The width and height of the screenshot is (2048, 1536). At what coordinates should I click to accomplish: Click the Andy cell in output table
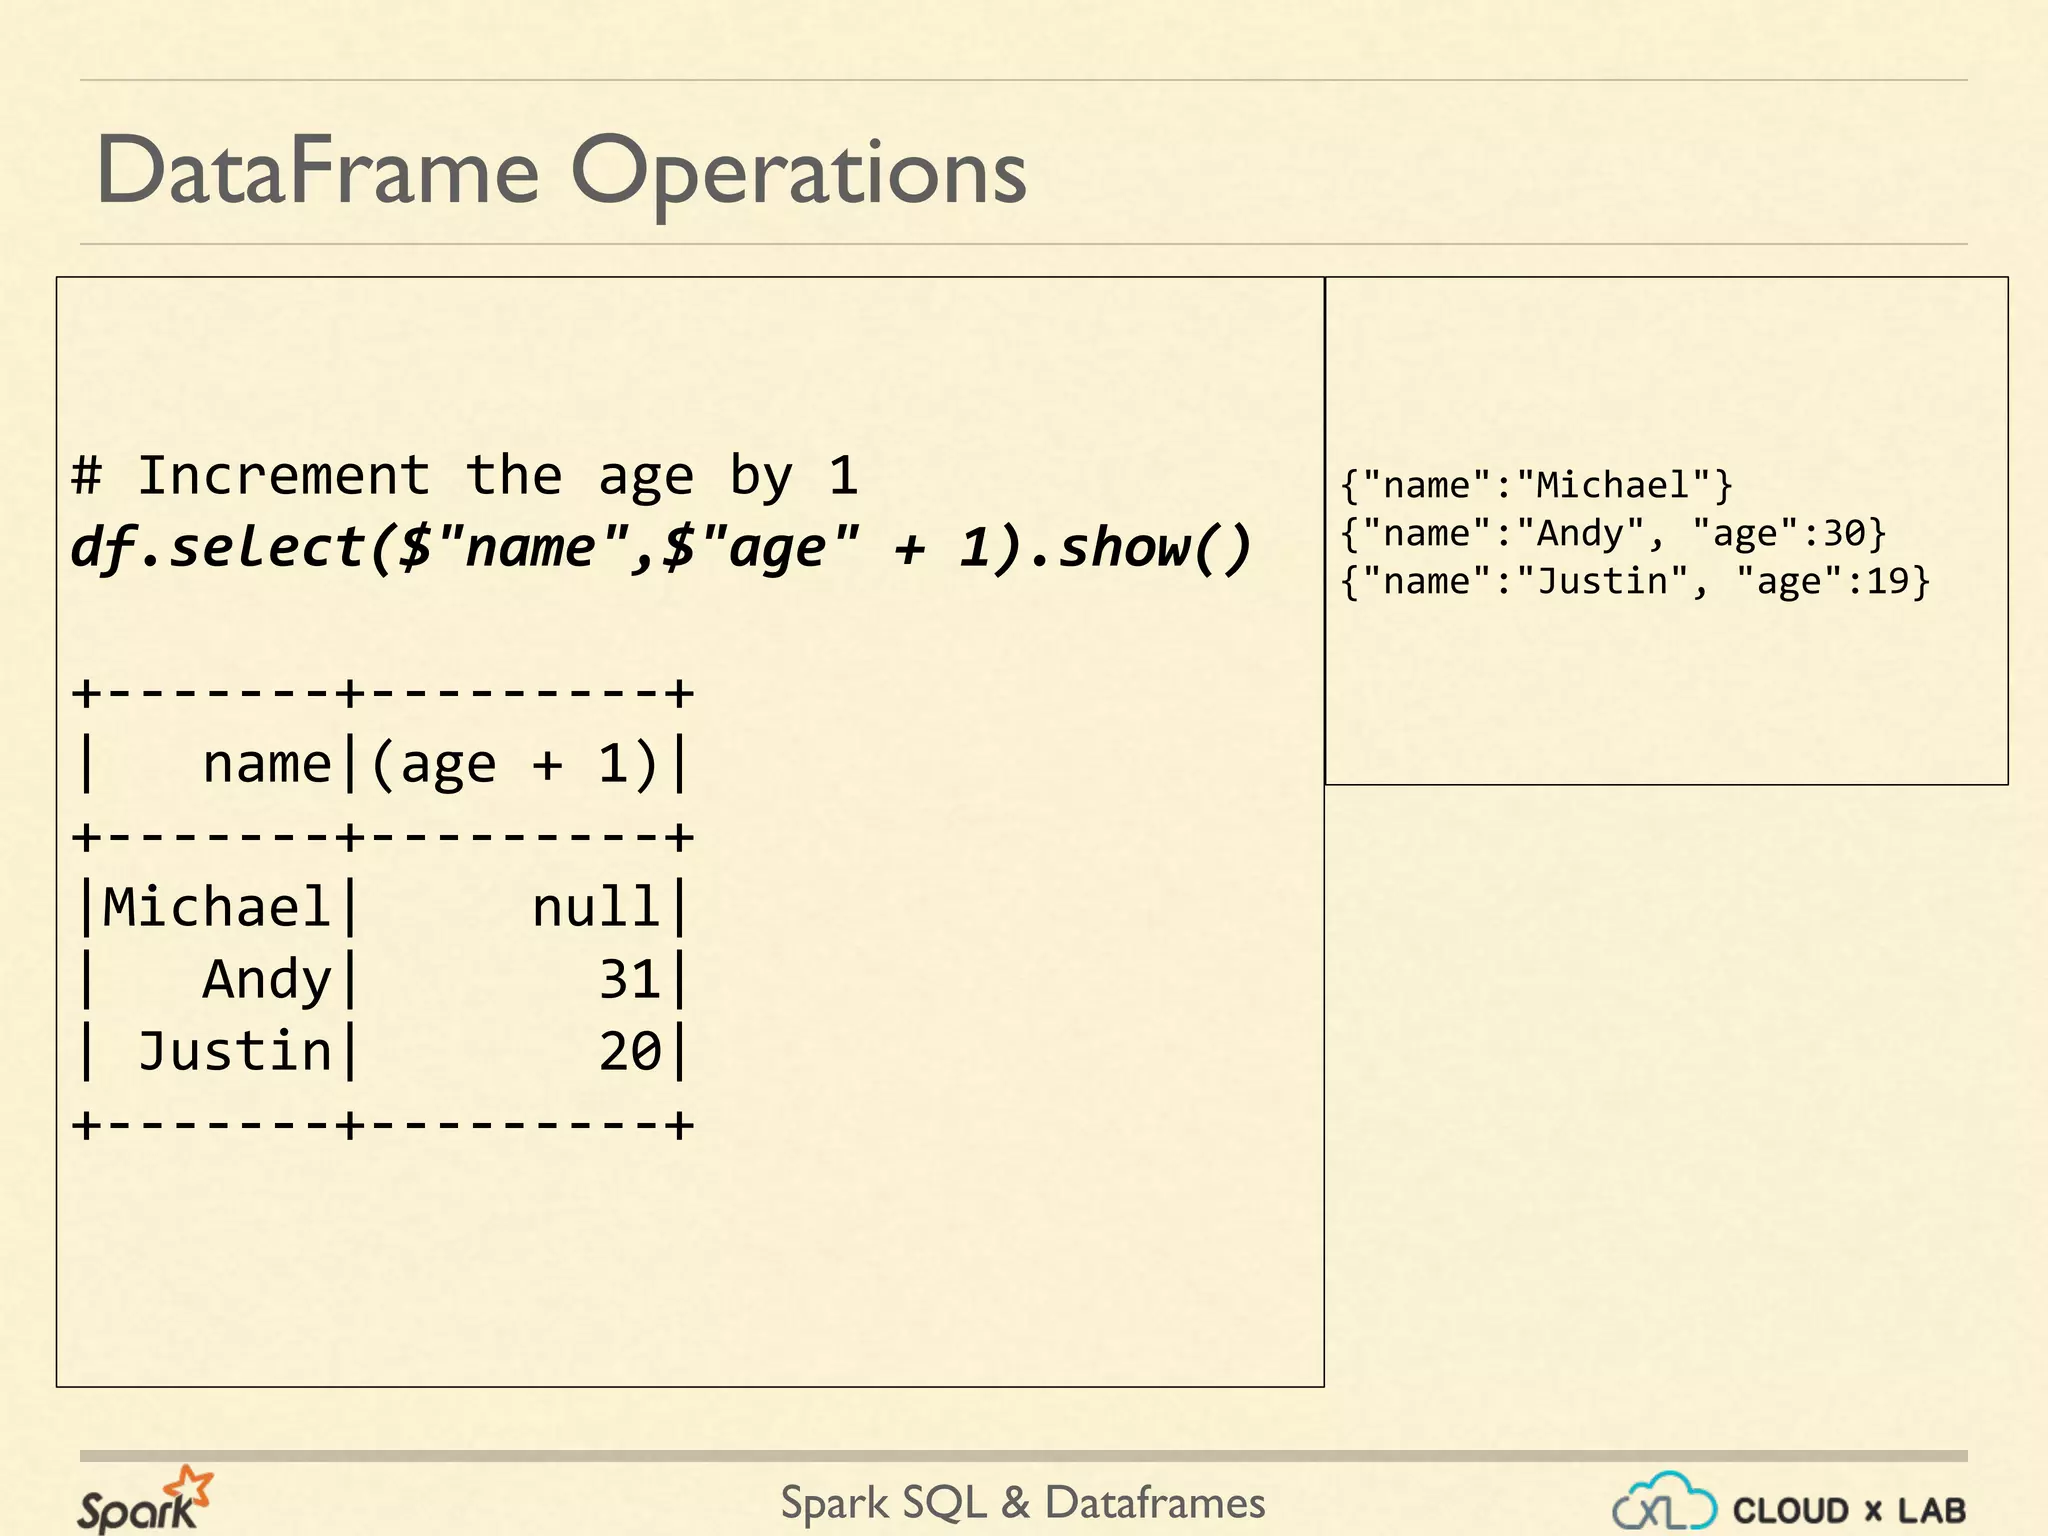pos(266,980)
